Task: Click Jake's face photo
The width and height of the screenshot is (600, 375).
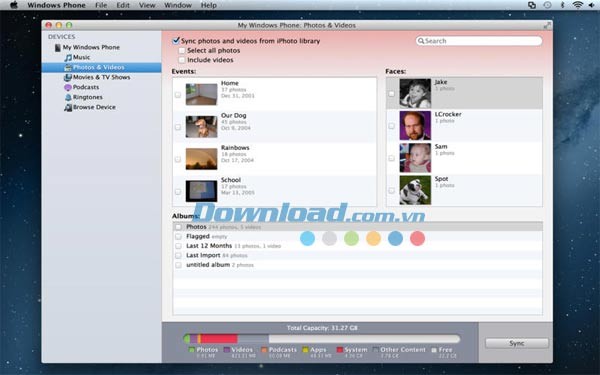Action: coord(415,93)
